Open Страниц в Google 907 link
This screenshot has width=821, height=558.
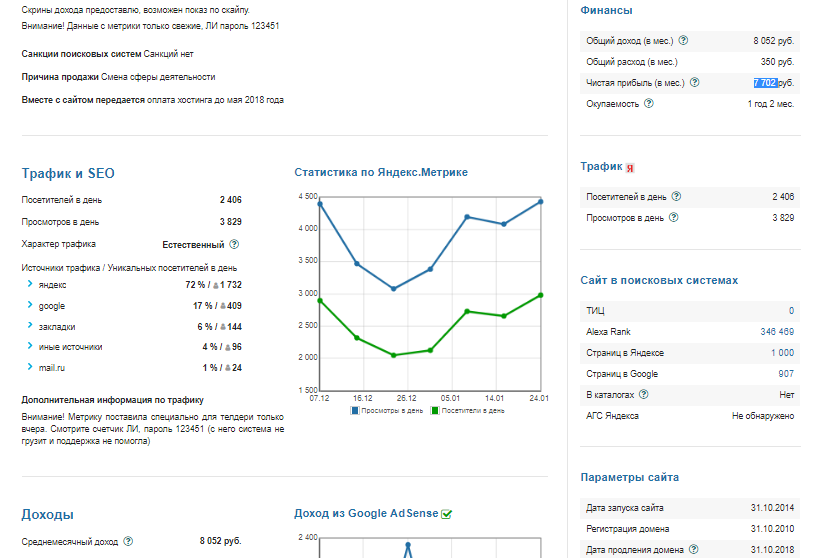click(785, 374)
